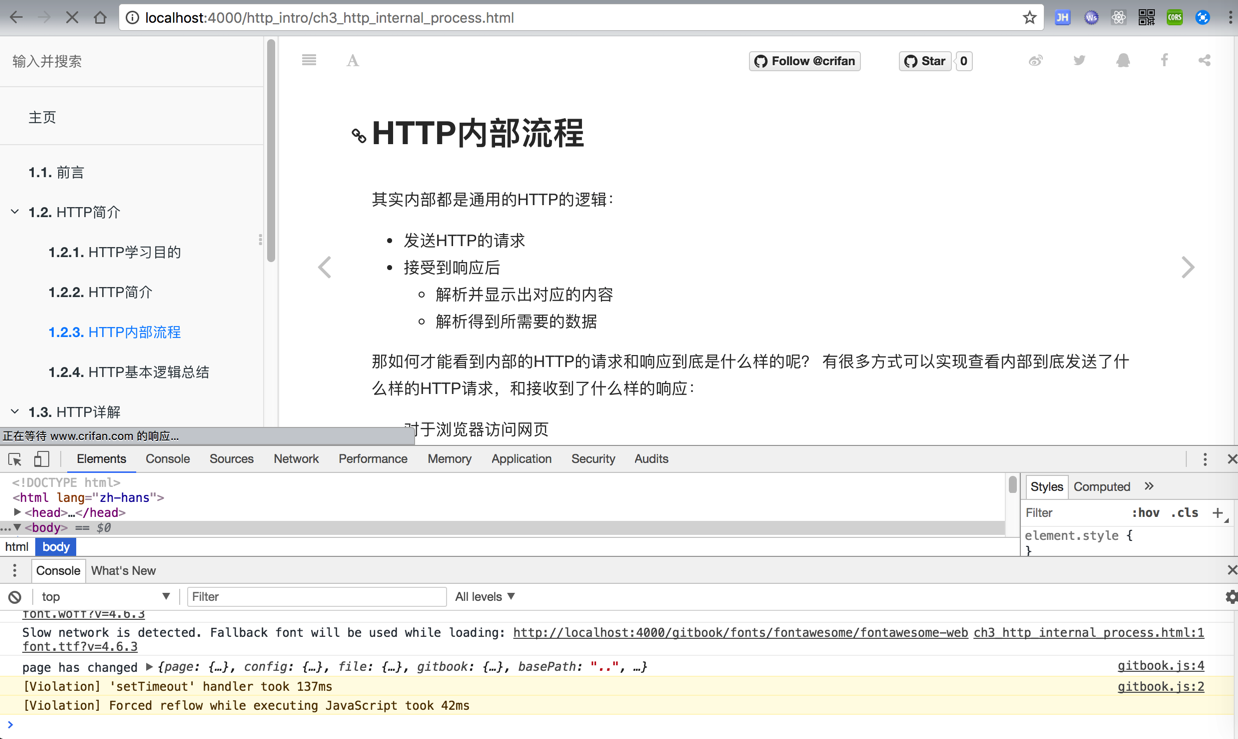Image resolution: width=1238 pixels, height=739 pixels.
Task: Select body in breadcrumb bar
Action: (x=56, y=547)
